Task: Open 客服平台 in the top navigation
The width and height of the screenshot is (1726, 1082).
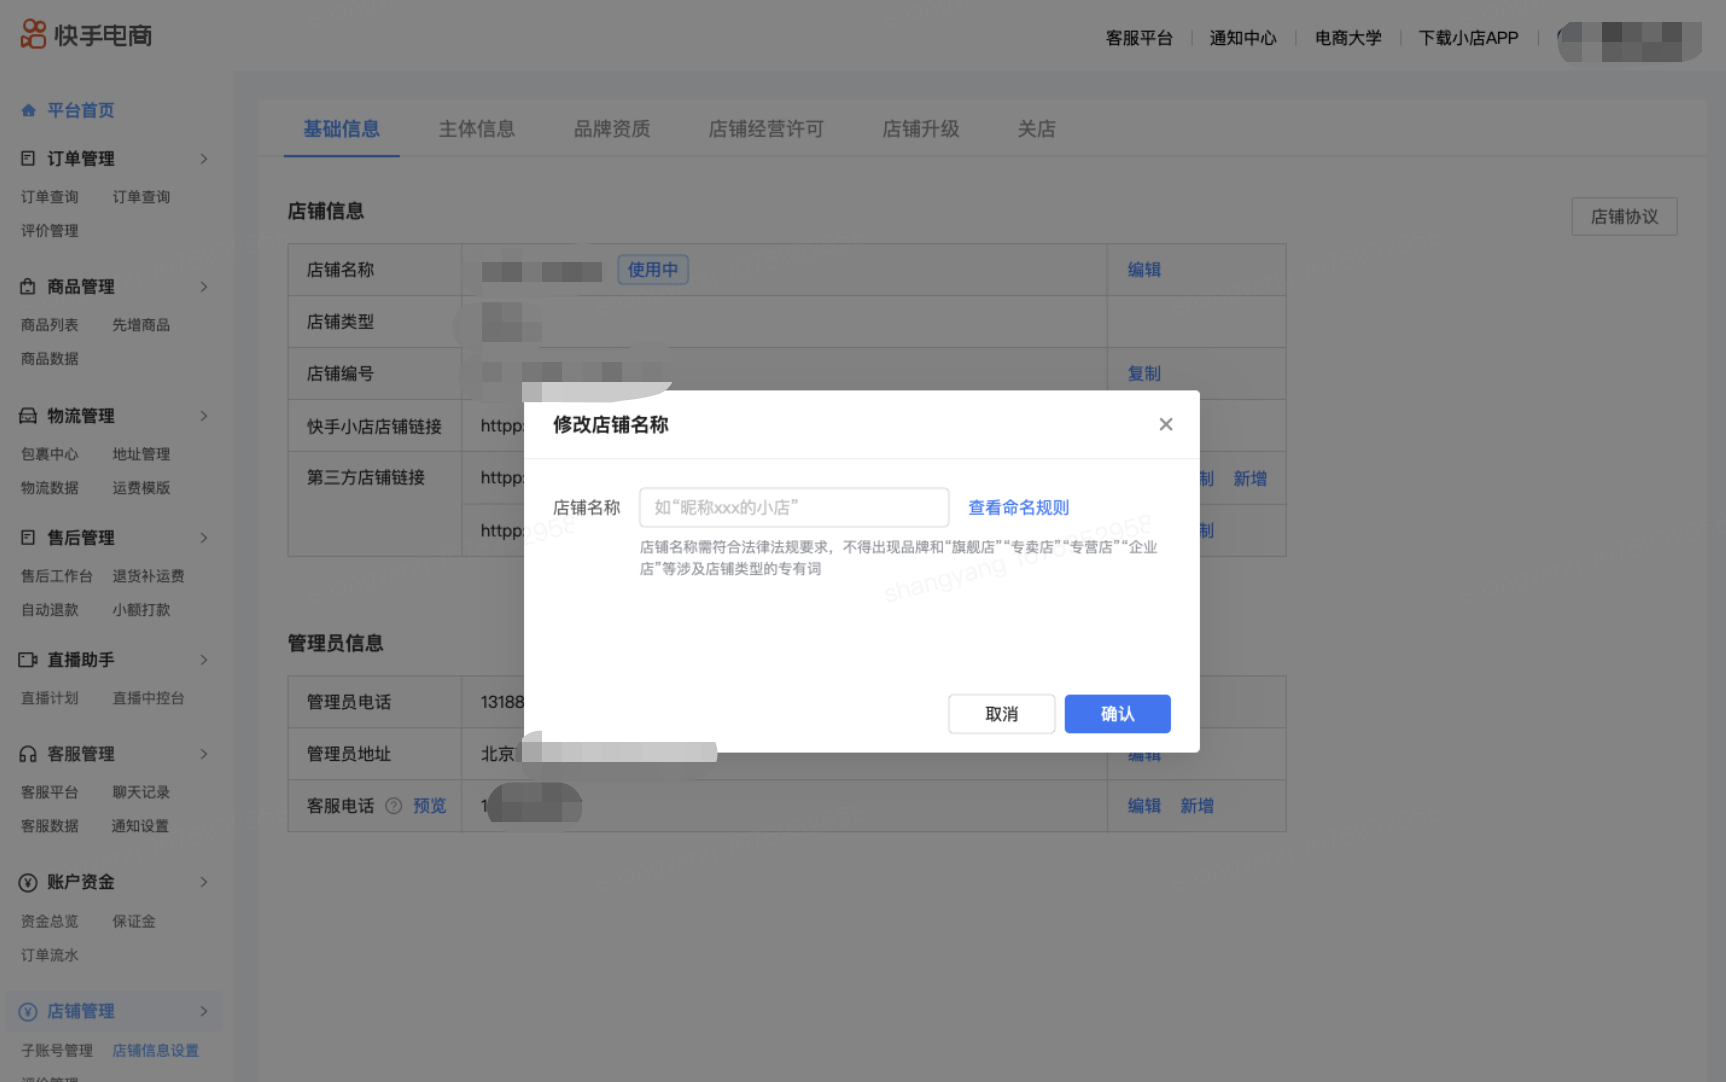Action: click(1138, 38)
